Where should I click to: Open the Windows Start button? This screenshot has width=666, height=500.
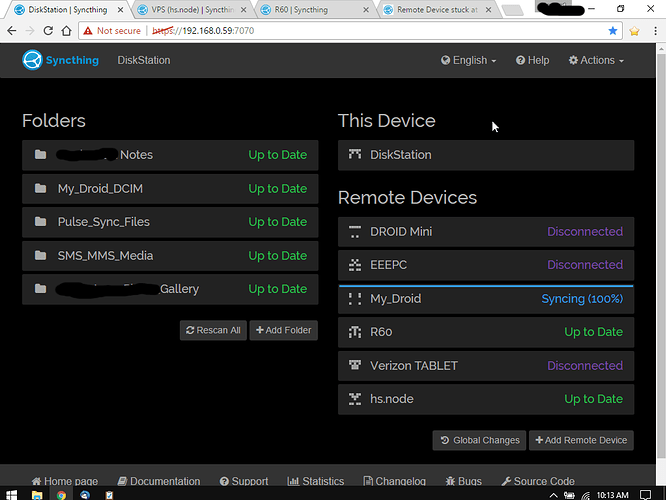point(11,495)
